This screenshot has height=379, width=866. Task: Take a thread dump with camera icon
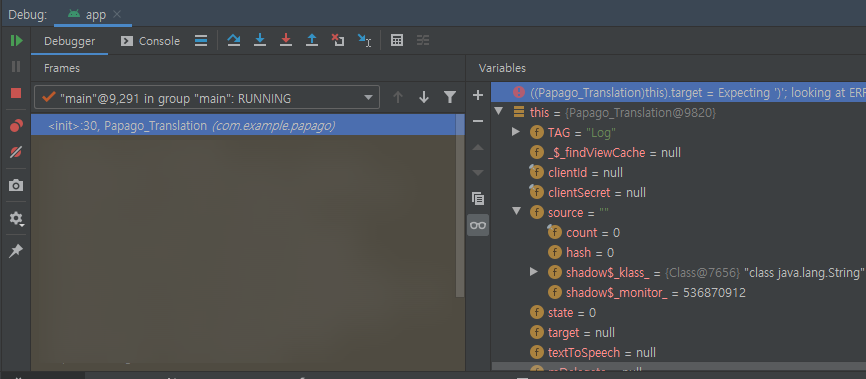tap(16, 185)
